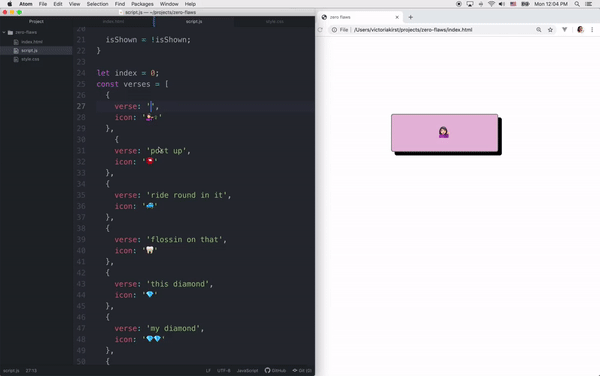Close the zero flaws browser tab

click(x=397, y=17)
